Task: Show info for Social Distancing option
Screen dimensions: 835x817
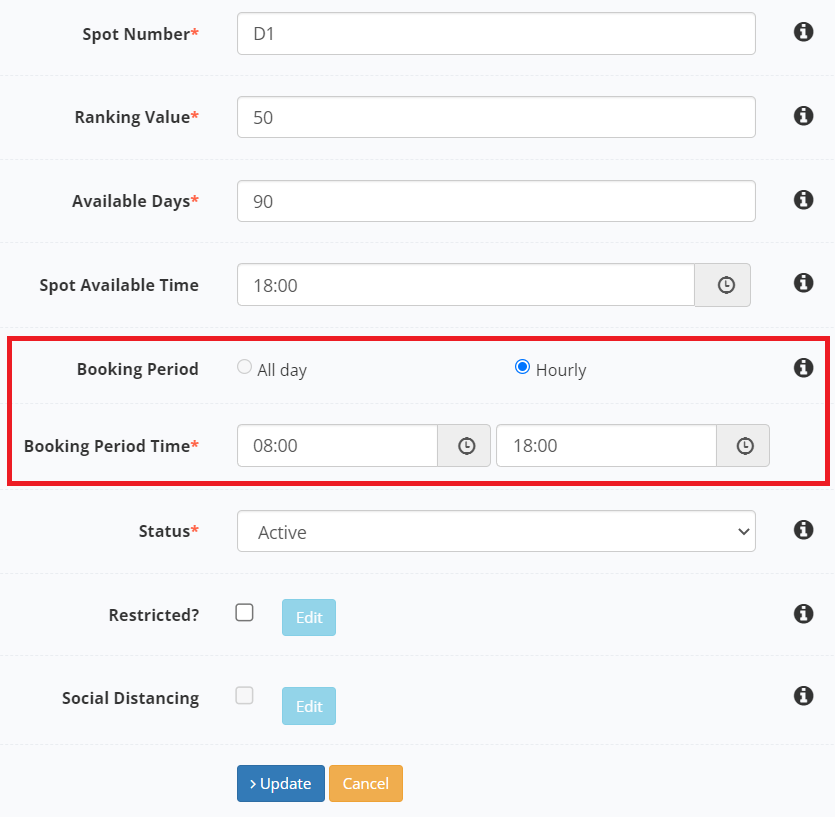Action: tap(803, 696)
